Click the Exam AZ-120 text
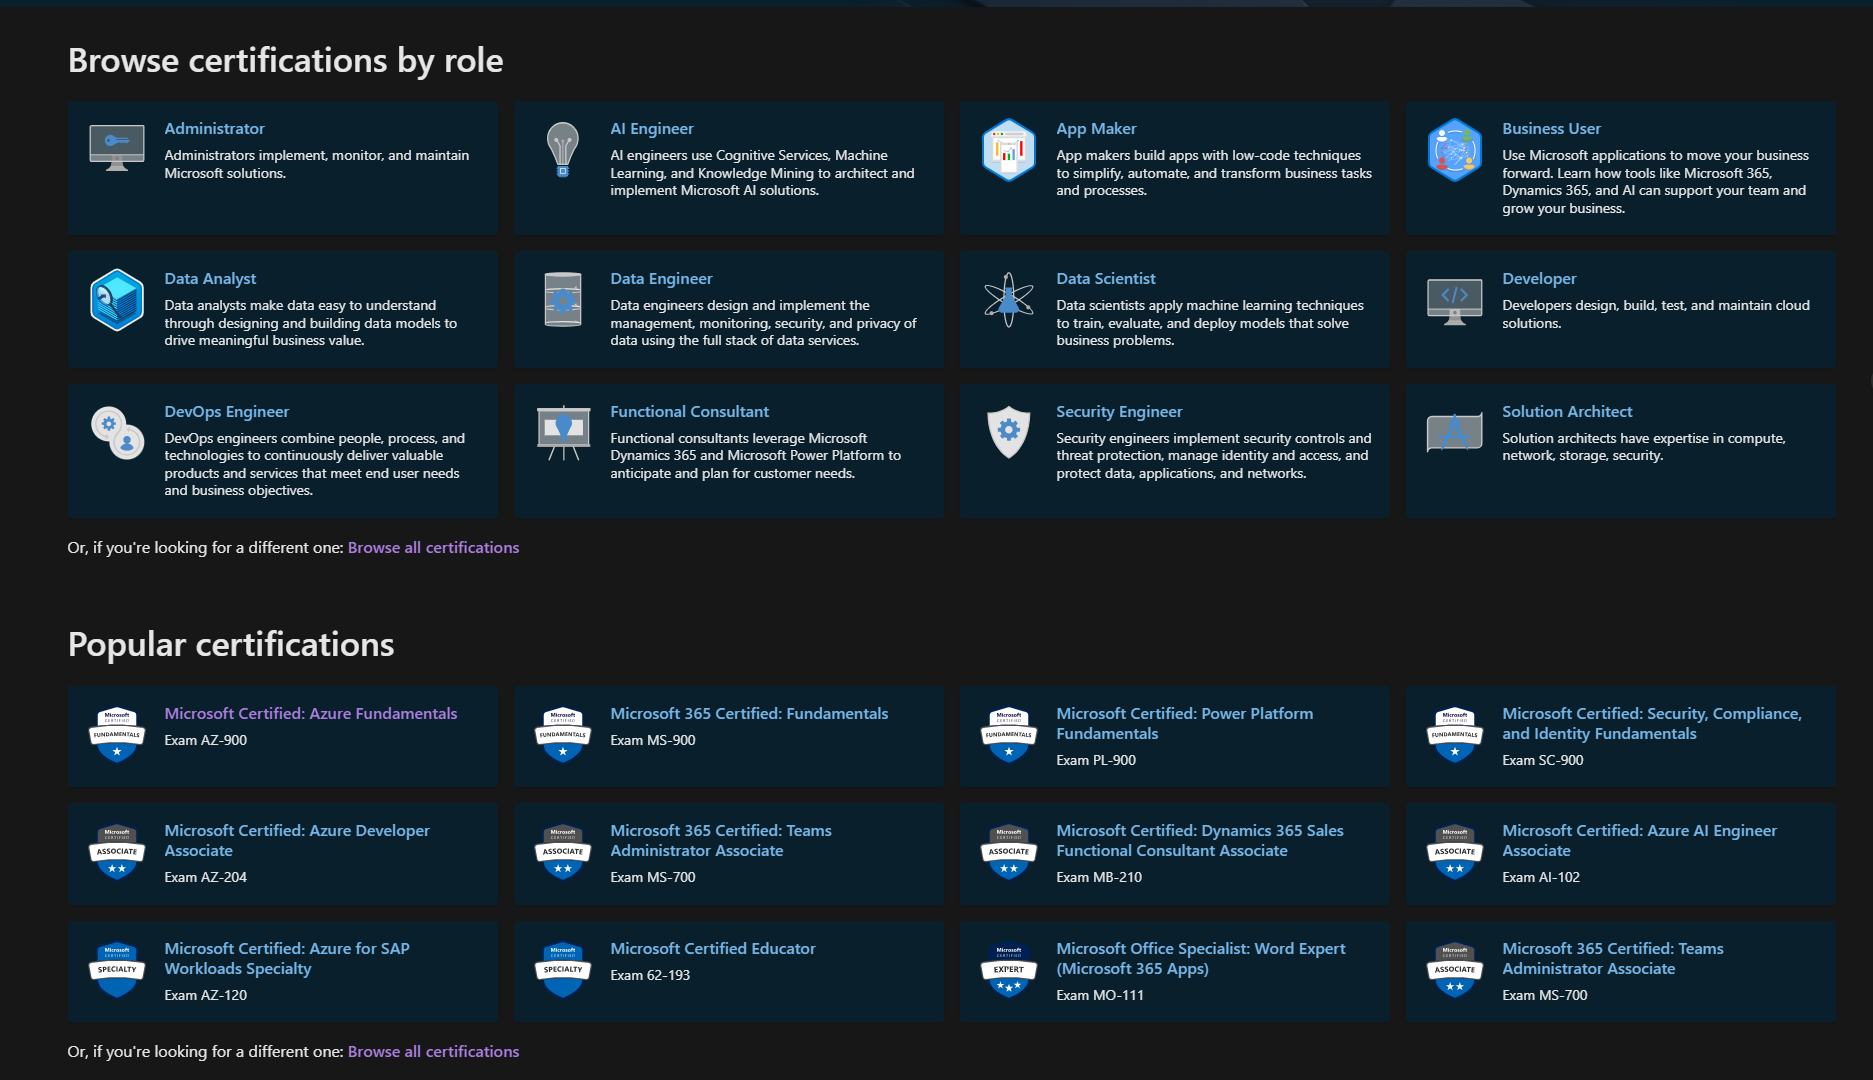Viewport: 1873px width, 1080px height. tap(205, 996)
